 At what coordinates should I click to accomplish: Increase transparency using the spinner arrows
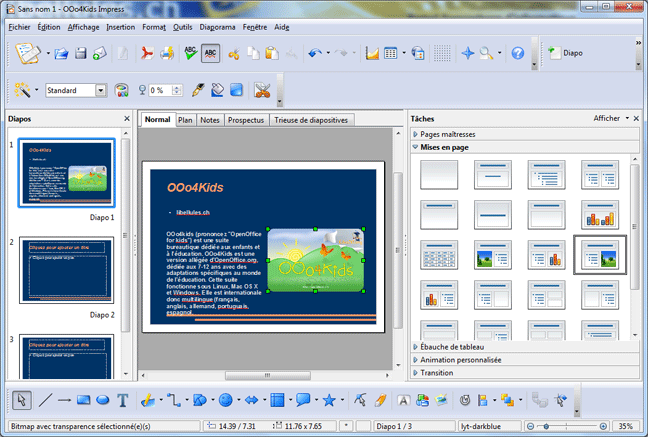click(177, 87)
